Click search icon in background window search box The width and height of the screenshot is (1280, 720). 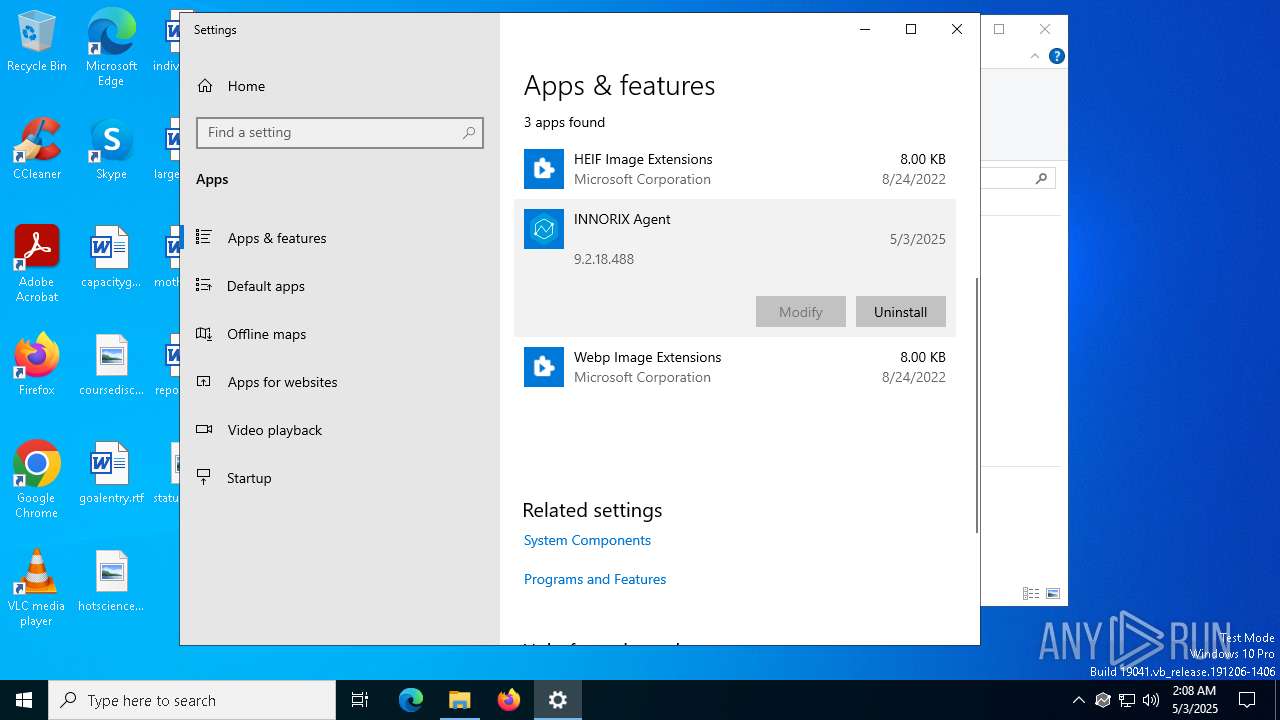tap(1041, 179)
